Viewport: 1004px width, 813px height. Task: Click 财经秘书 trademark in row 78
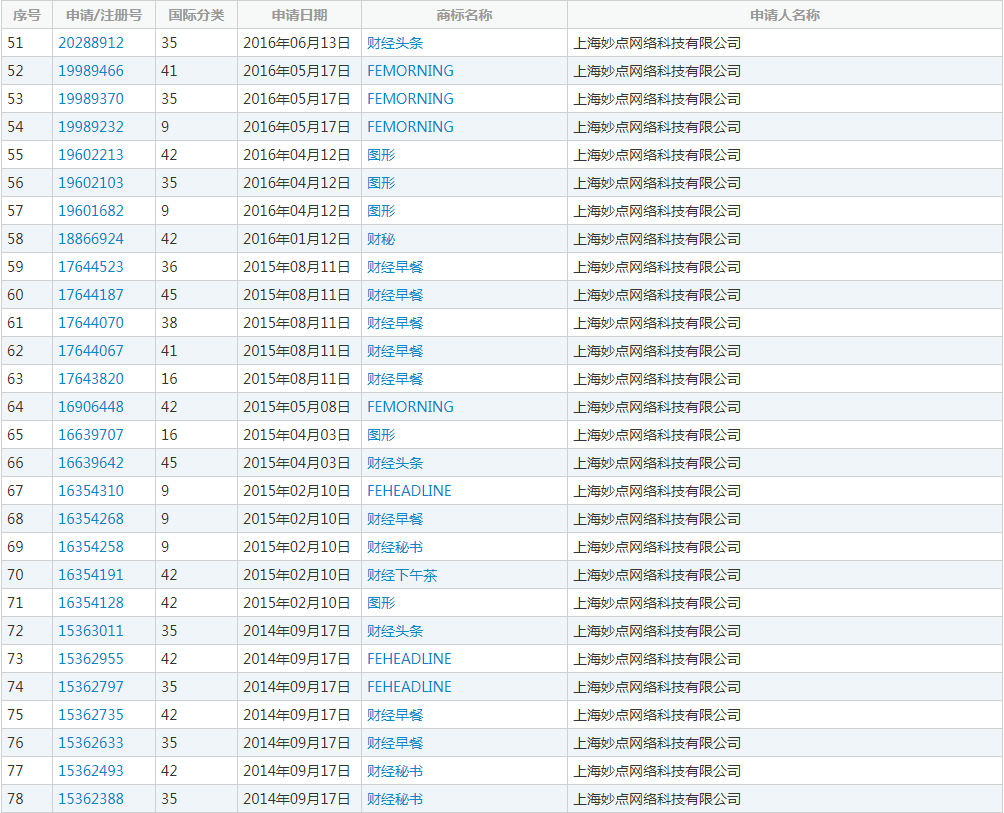point(395,799)
